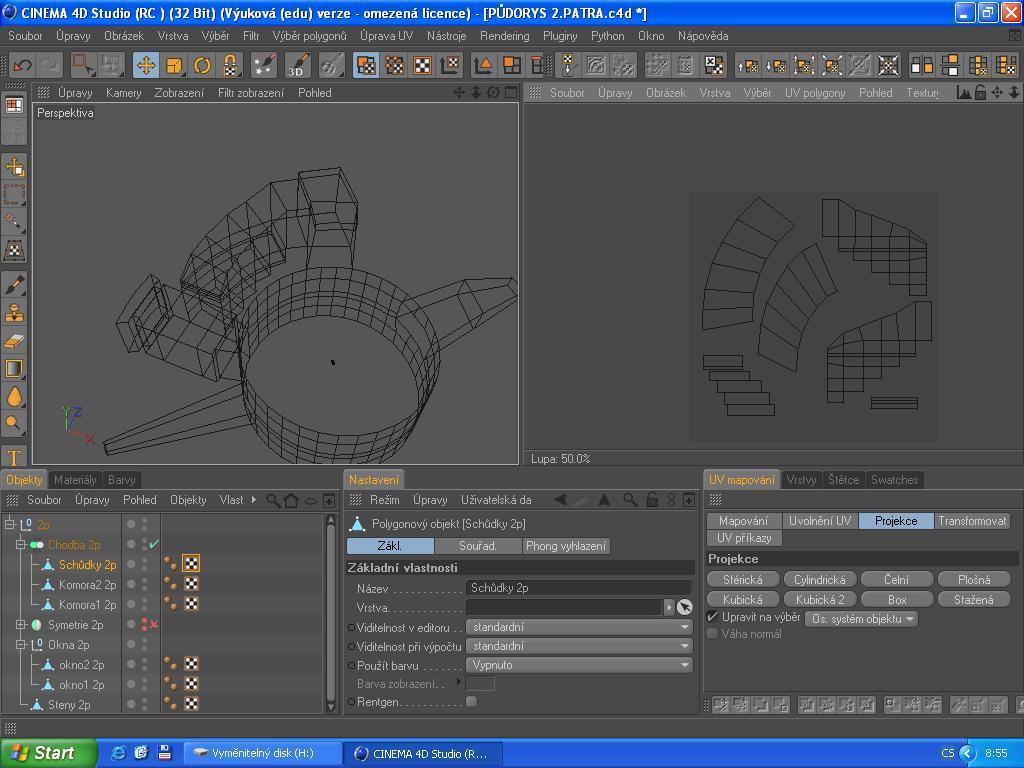Open Vyměnitelný disk (H:) from taskbar
Viewport: 1024px width, 768px height.
tap(261, 754)
